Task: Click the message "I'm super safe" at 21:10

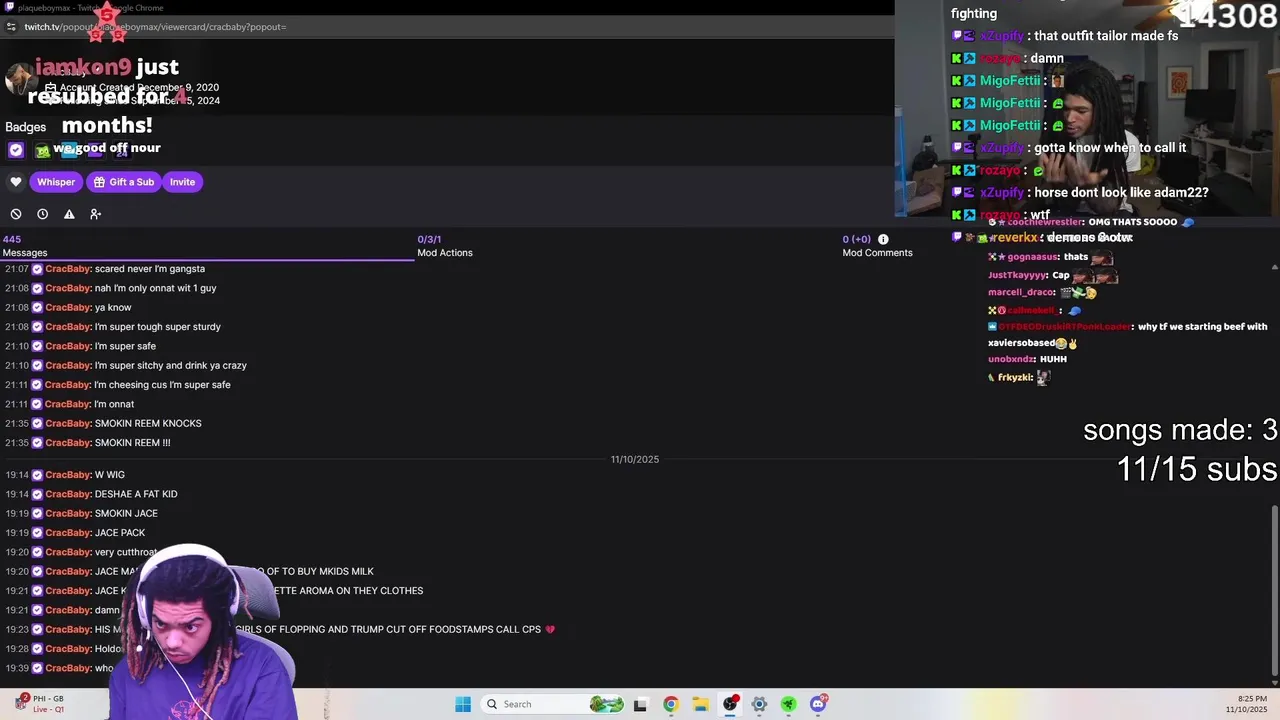Action: 125,346
